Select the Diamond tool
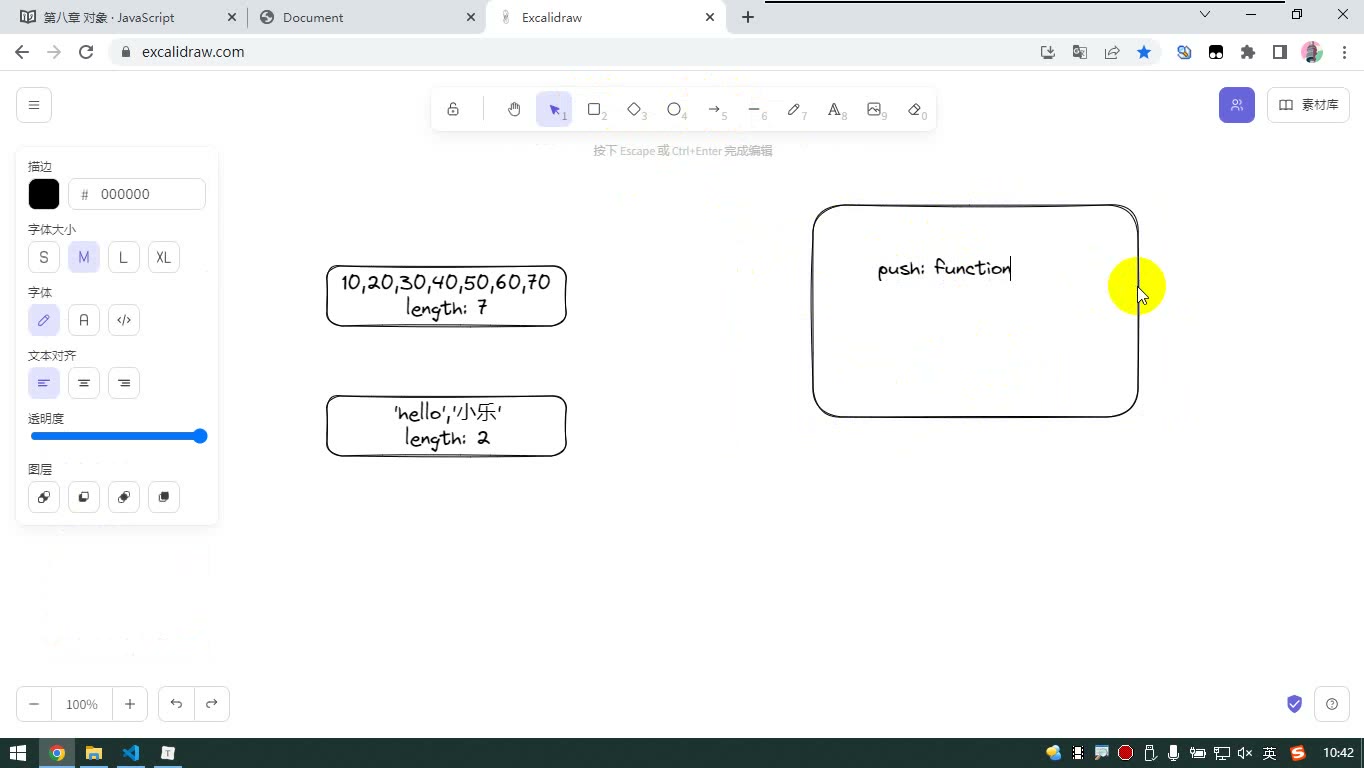 point(634,109)
